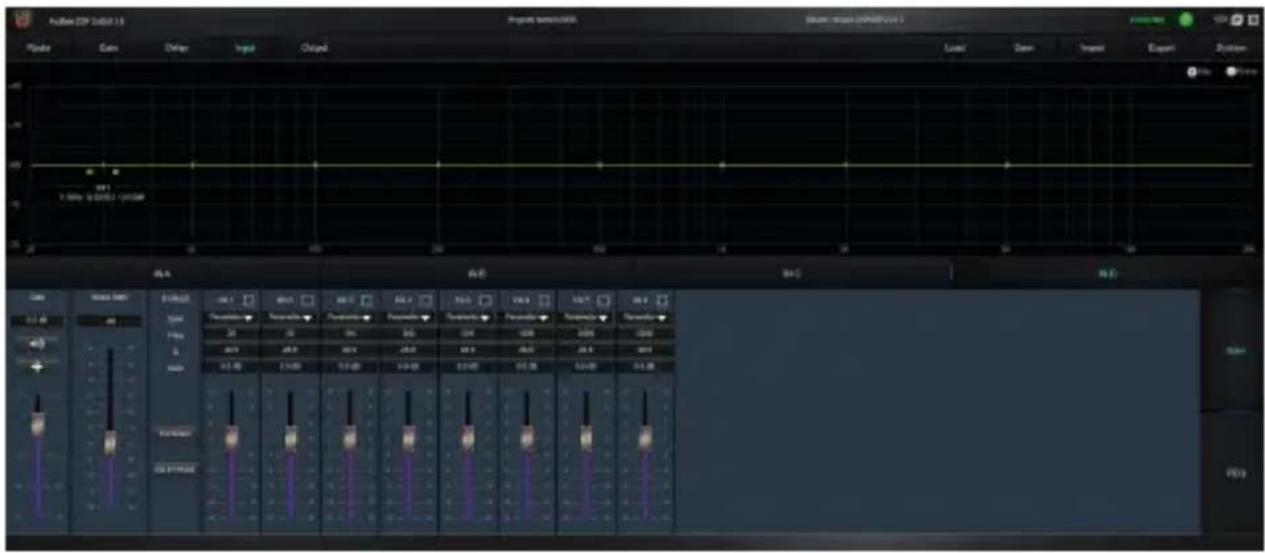Click the Noise Gate value field
The image size is (1265, 553).
[109, 320]
